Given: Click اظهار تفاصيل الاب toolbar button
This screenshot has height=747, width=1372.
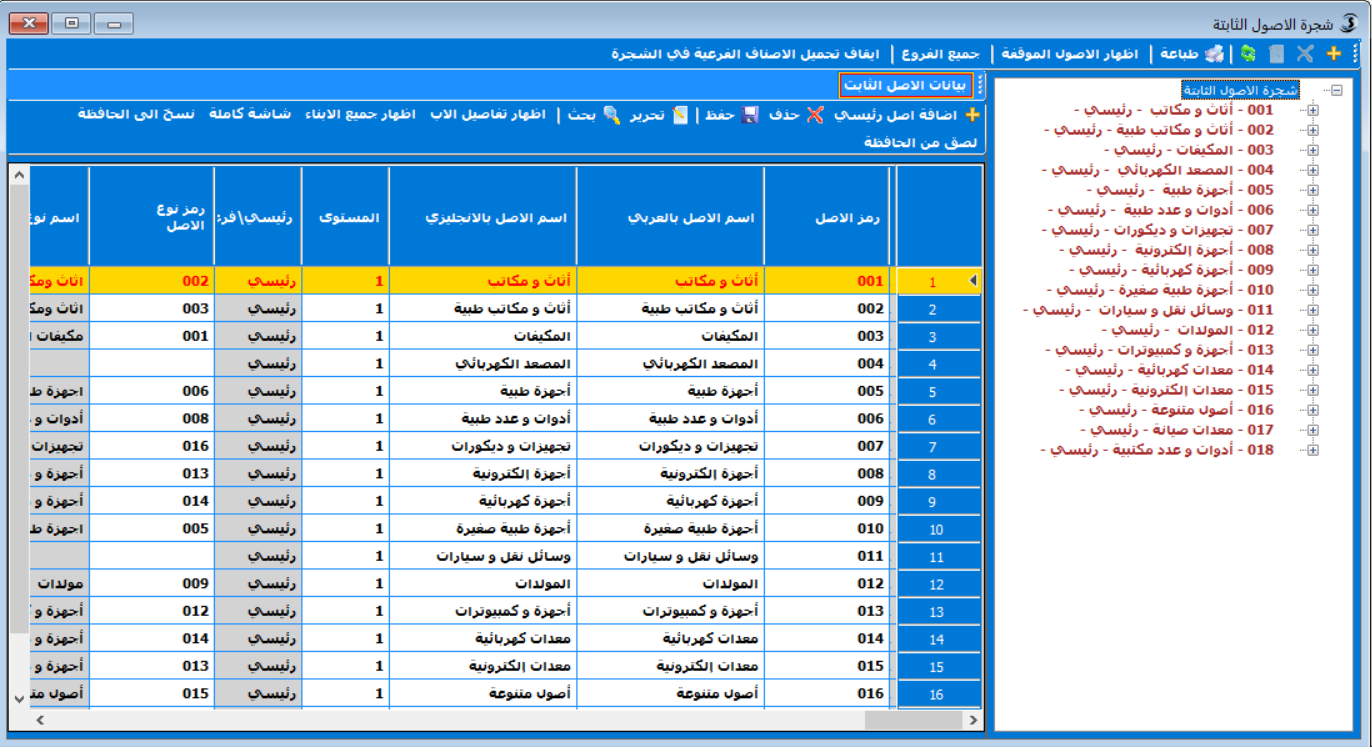Looking at the screenshot, I should 488,115.
